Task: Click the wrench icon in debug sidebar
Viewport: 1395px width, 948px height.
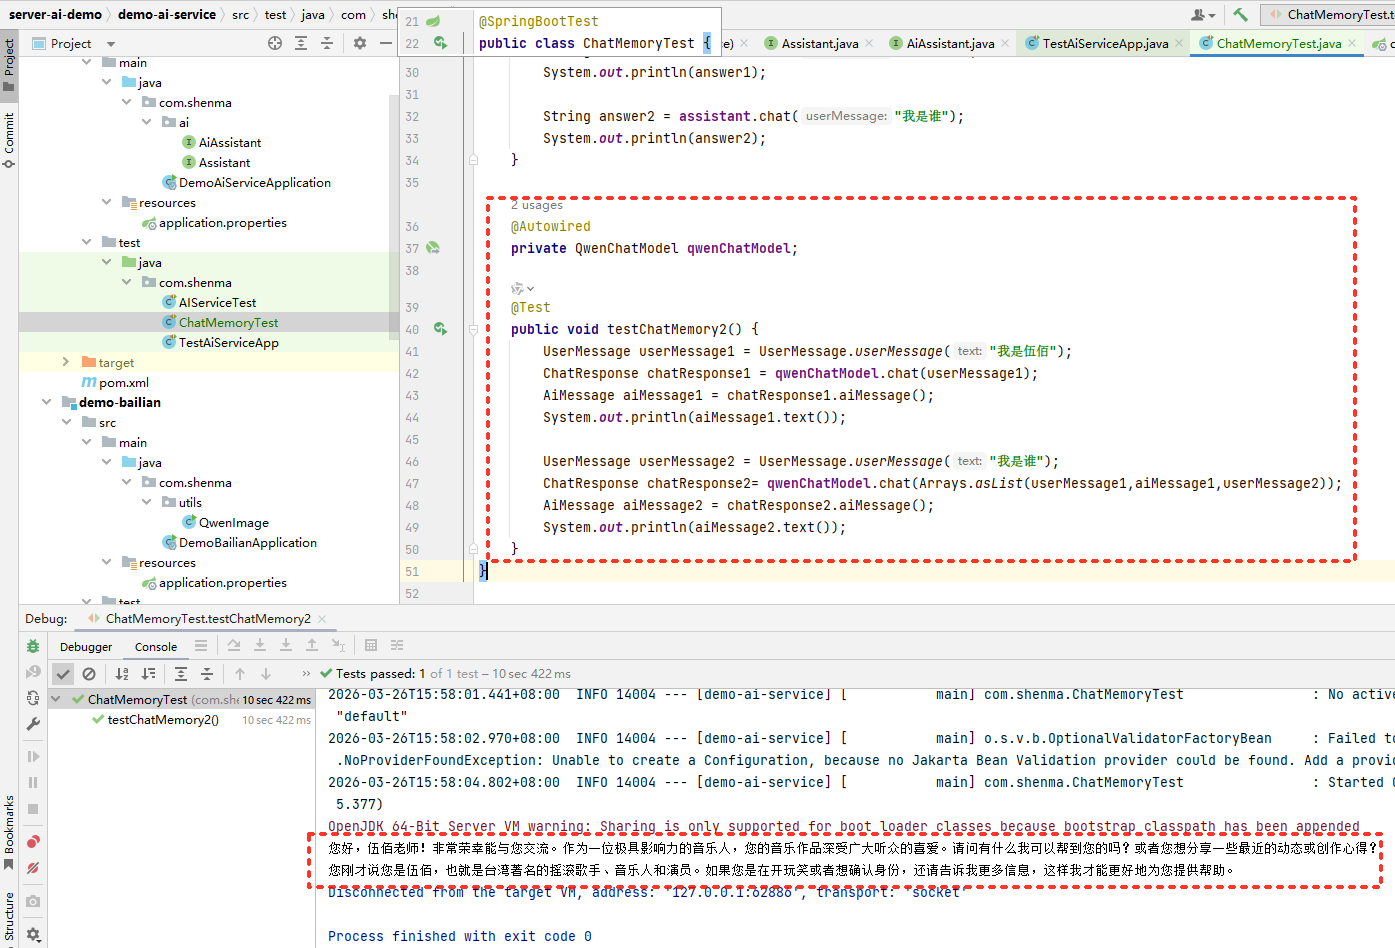Action: (x=33, y=724)
